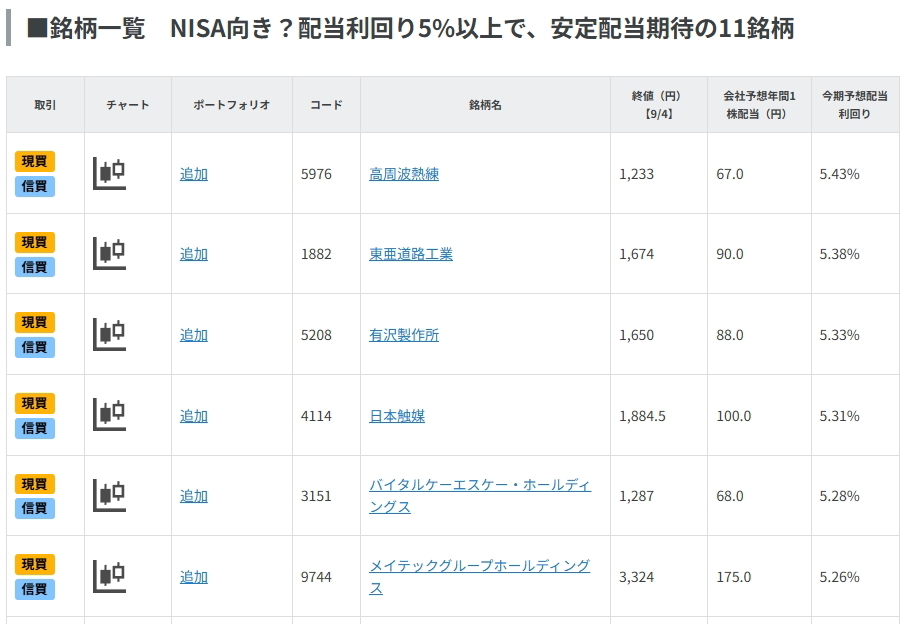
Task: Click 信買 button for code 5976
Action: [35, 186]
